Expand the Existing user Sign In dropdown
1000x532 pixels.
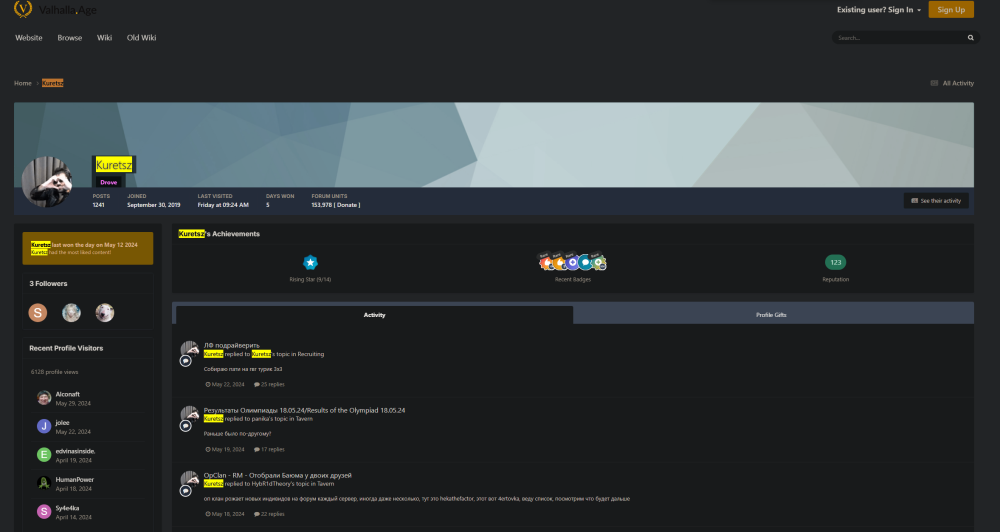[878, 10]
